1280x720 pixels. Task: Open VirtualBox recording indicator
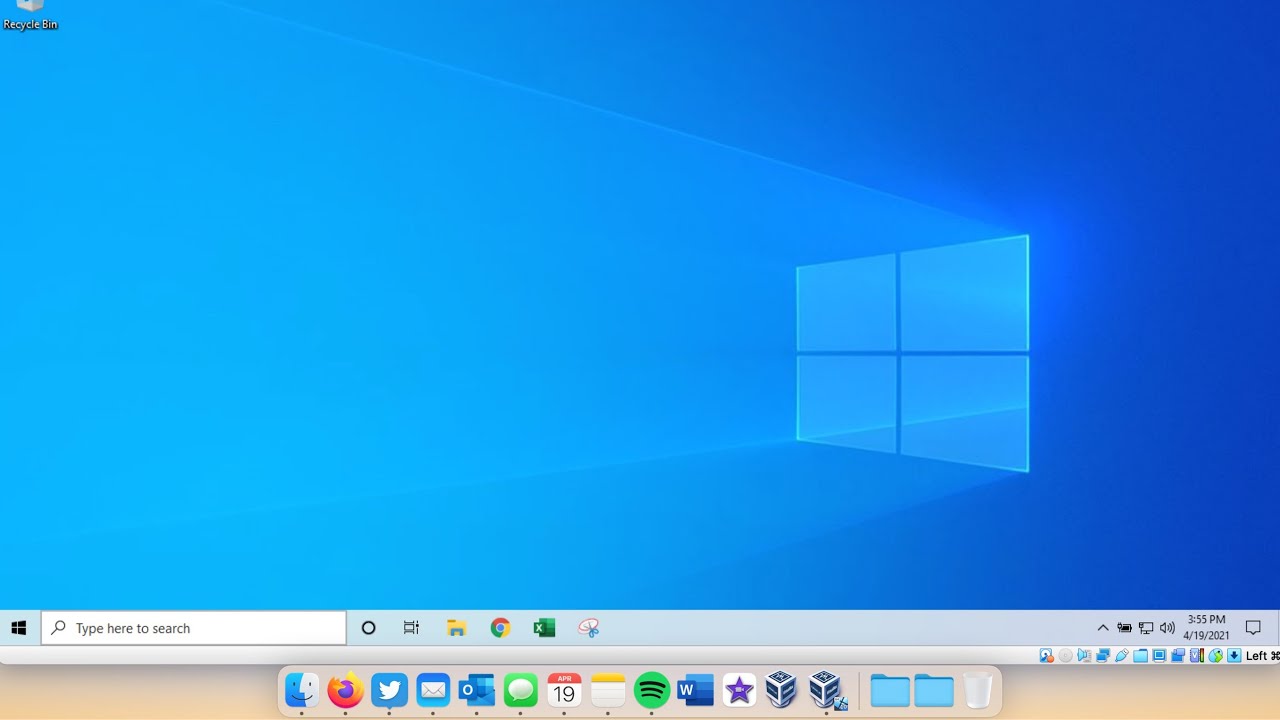(x=1178, y=656)
